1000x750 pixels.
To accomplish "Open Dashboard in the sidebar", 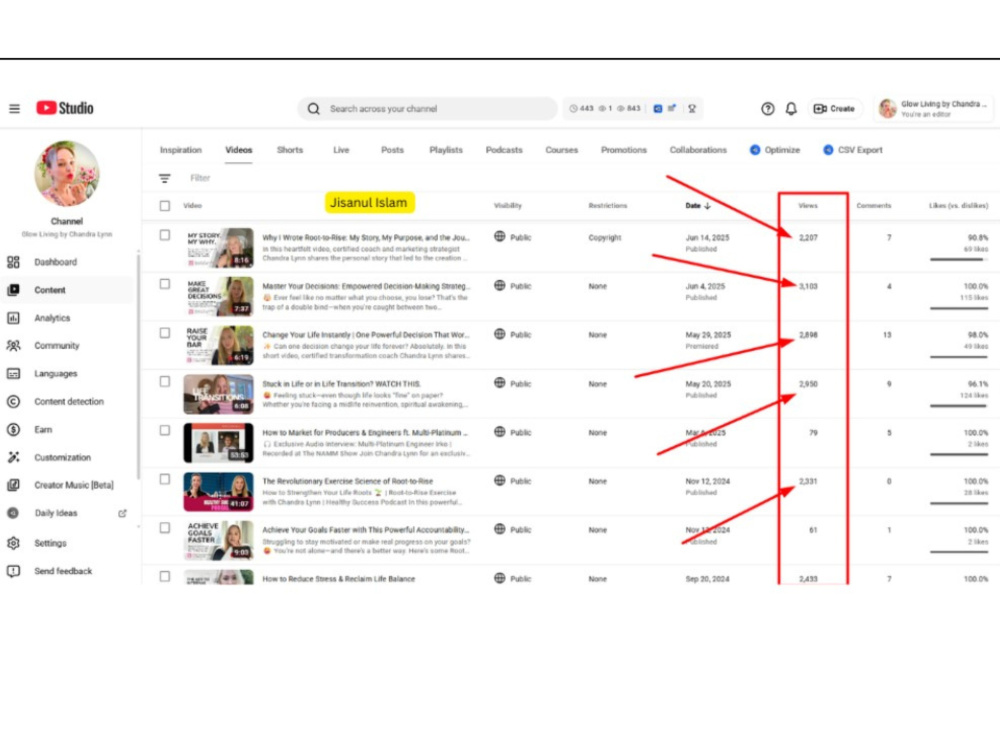I will pyautogui.click(x=55, y=262).
